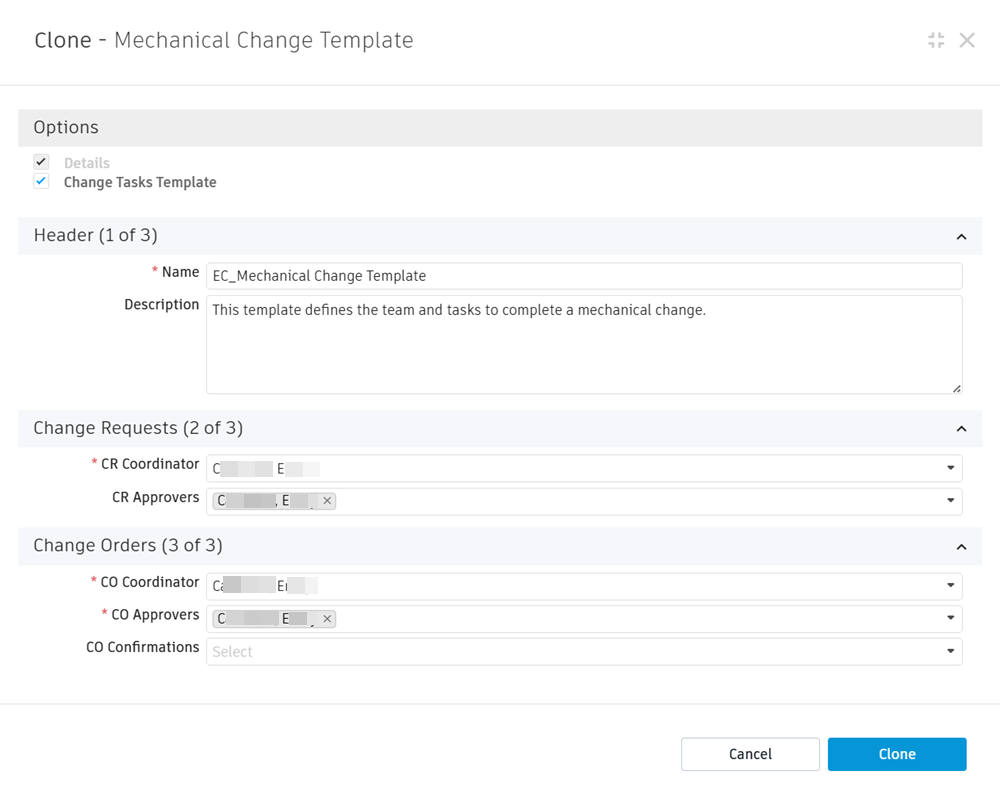
Task: Open the CO Coordinator dropdown arrow
Action: click(x=950, y=586)
